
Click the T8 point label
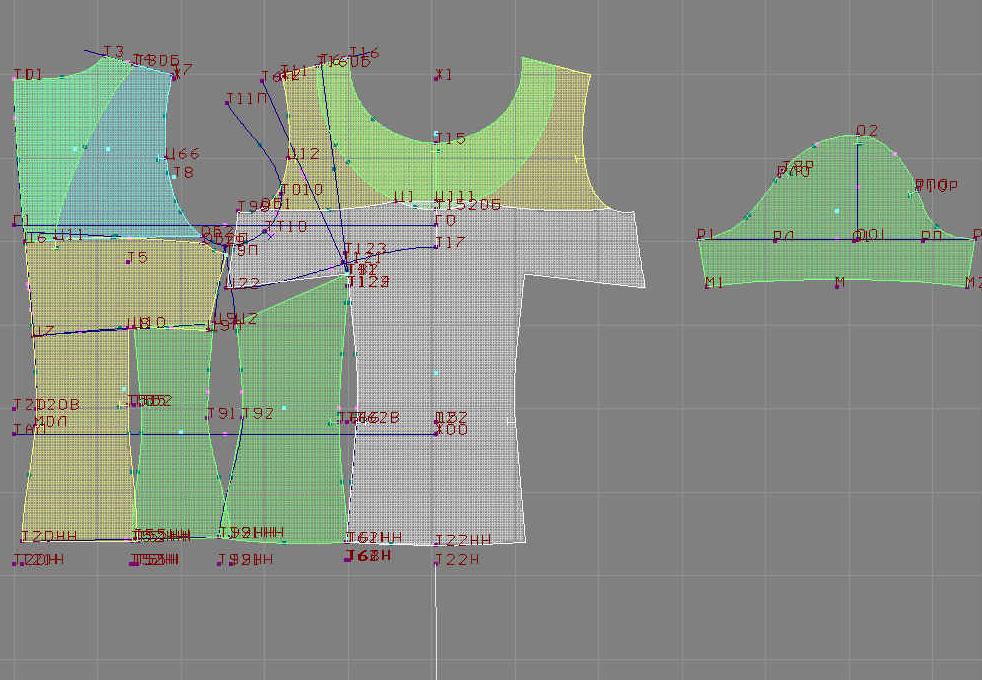click(183, 172)
